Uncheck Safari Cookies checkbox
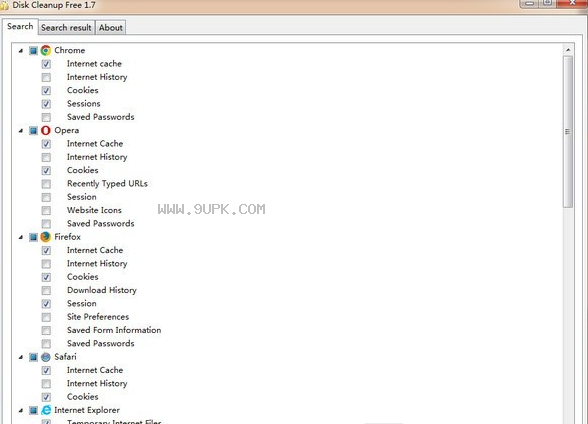Screen dimensions: 588x424 (x=46, y=397)
